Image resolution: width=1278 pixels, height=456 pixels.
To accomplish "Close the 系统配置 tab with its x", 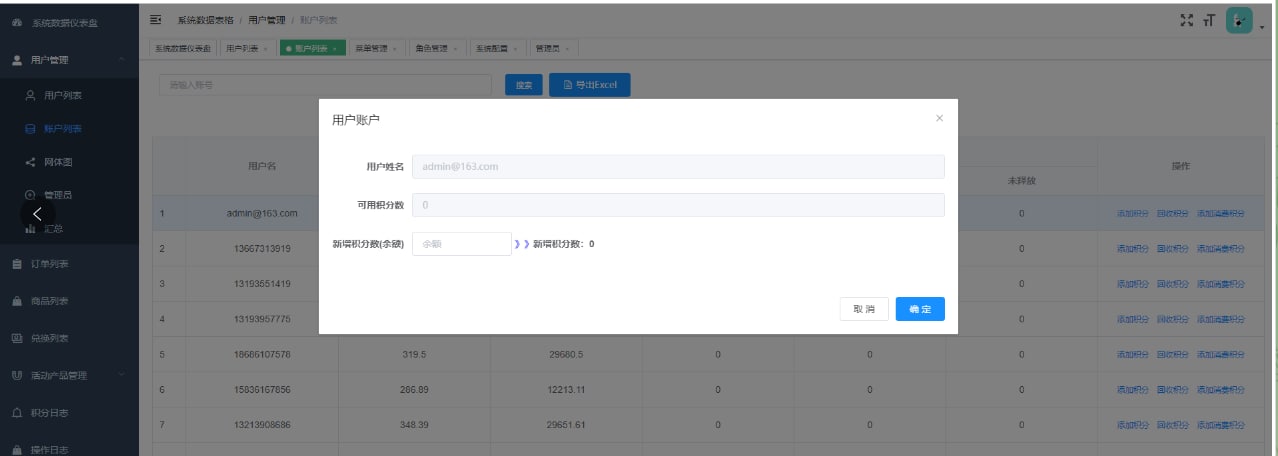I will pos(513,48).
